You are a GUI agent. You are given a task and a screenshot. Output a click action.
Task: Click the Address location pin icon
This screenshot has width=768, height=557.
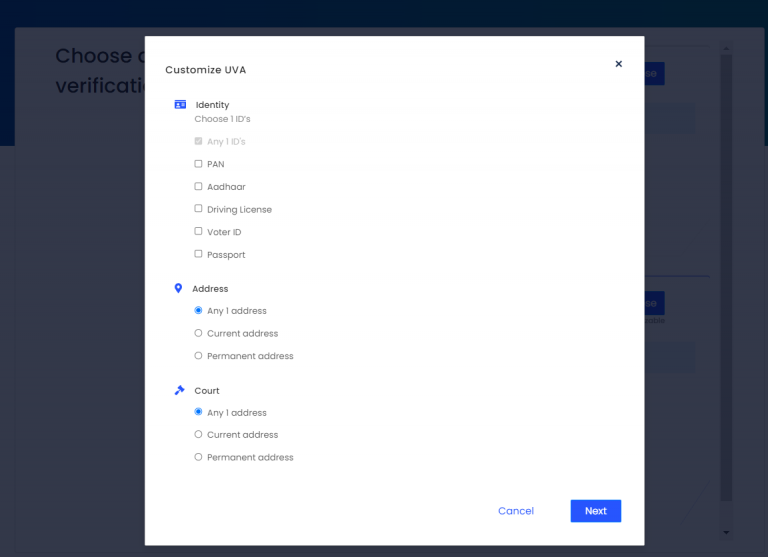179,288
